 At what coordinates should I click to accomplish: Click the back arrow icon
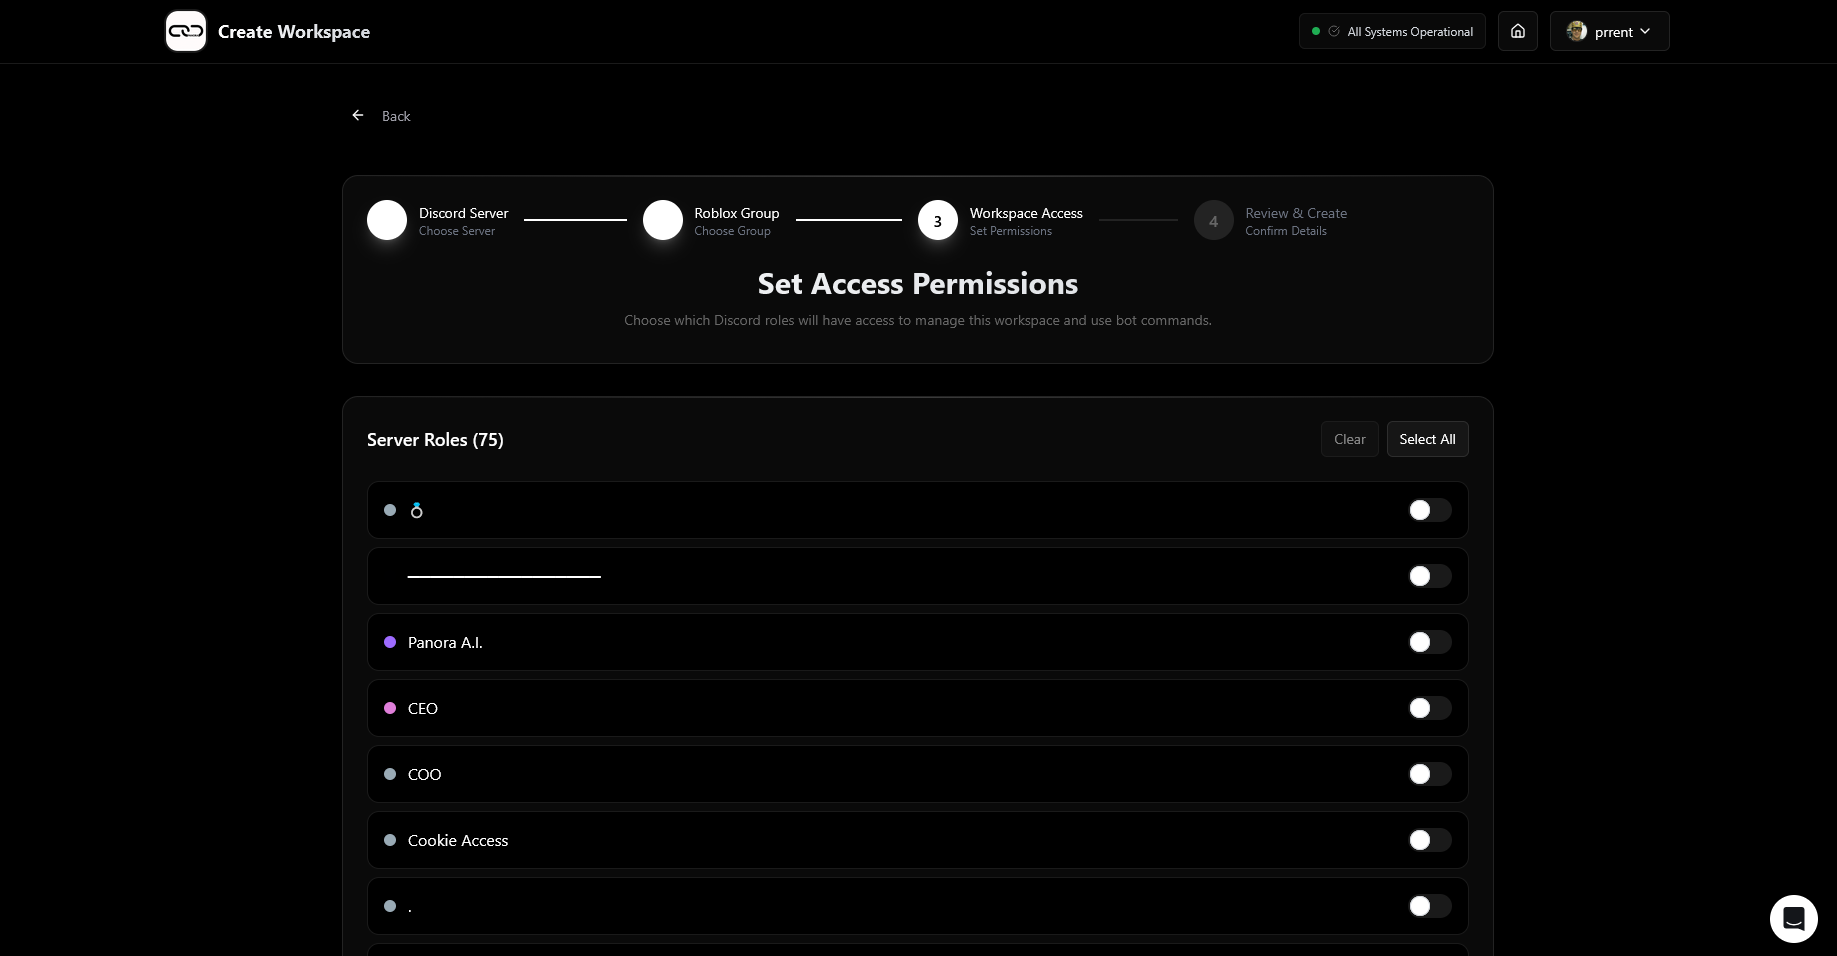tap(358, 116)
